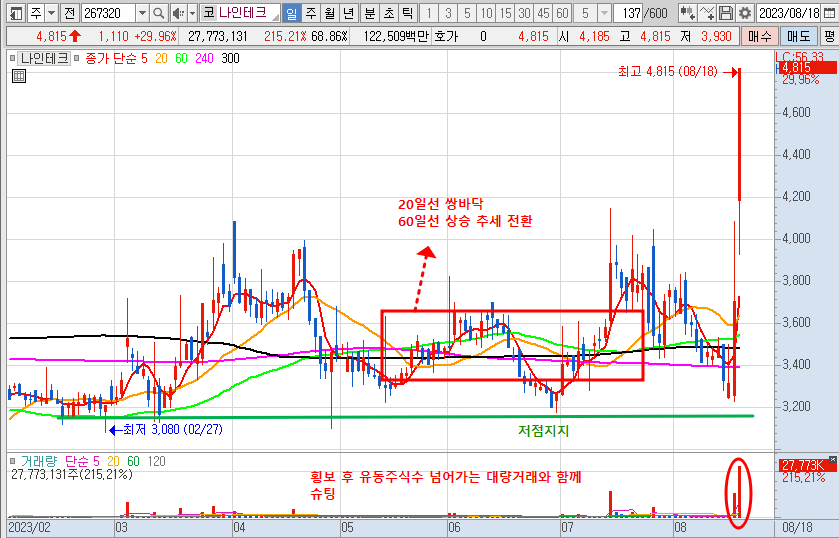Click the green 60 moving average legend
This screenshot has height=538, width=839.
[x=181, y=58]
